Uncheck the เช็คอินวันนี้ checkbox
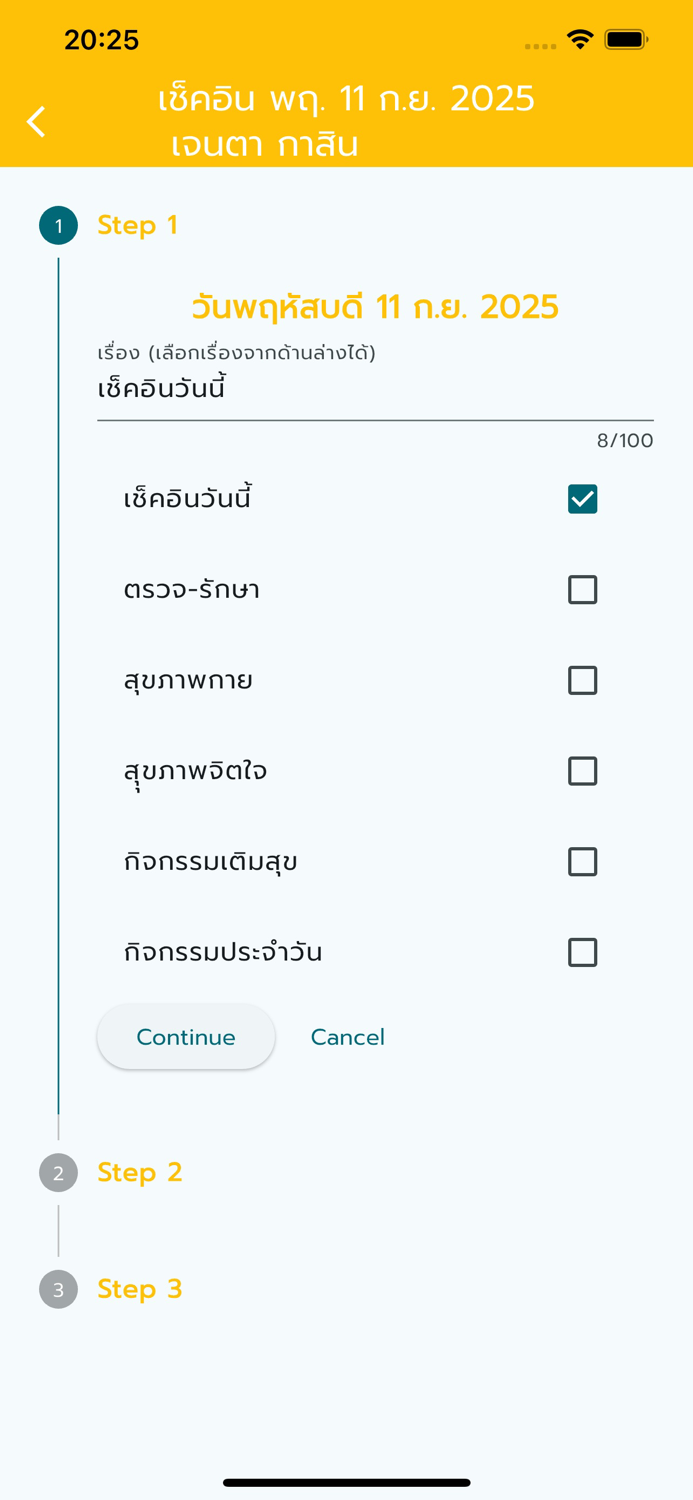This screenshot has height=1500, width=693. tap(582, 497)
